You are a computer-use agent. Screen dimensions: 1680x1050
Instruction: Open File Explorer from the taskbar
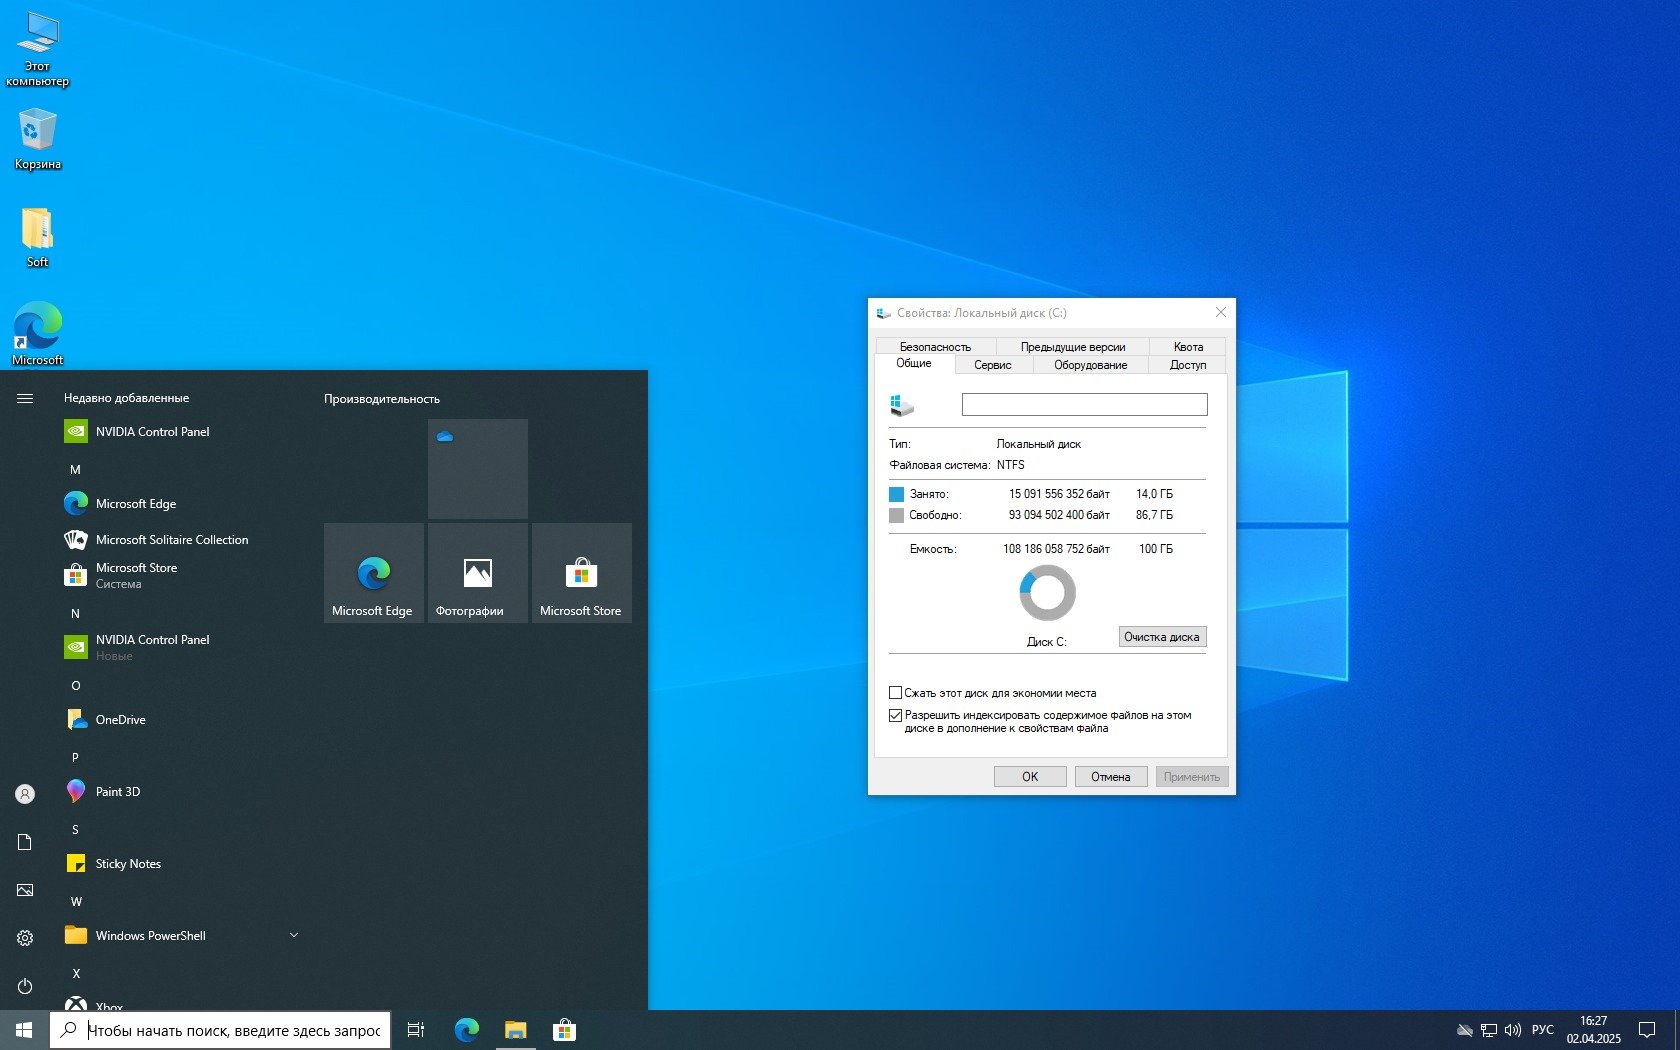click(x=515, y=1030)
